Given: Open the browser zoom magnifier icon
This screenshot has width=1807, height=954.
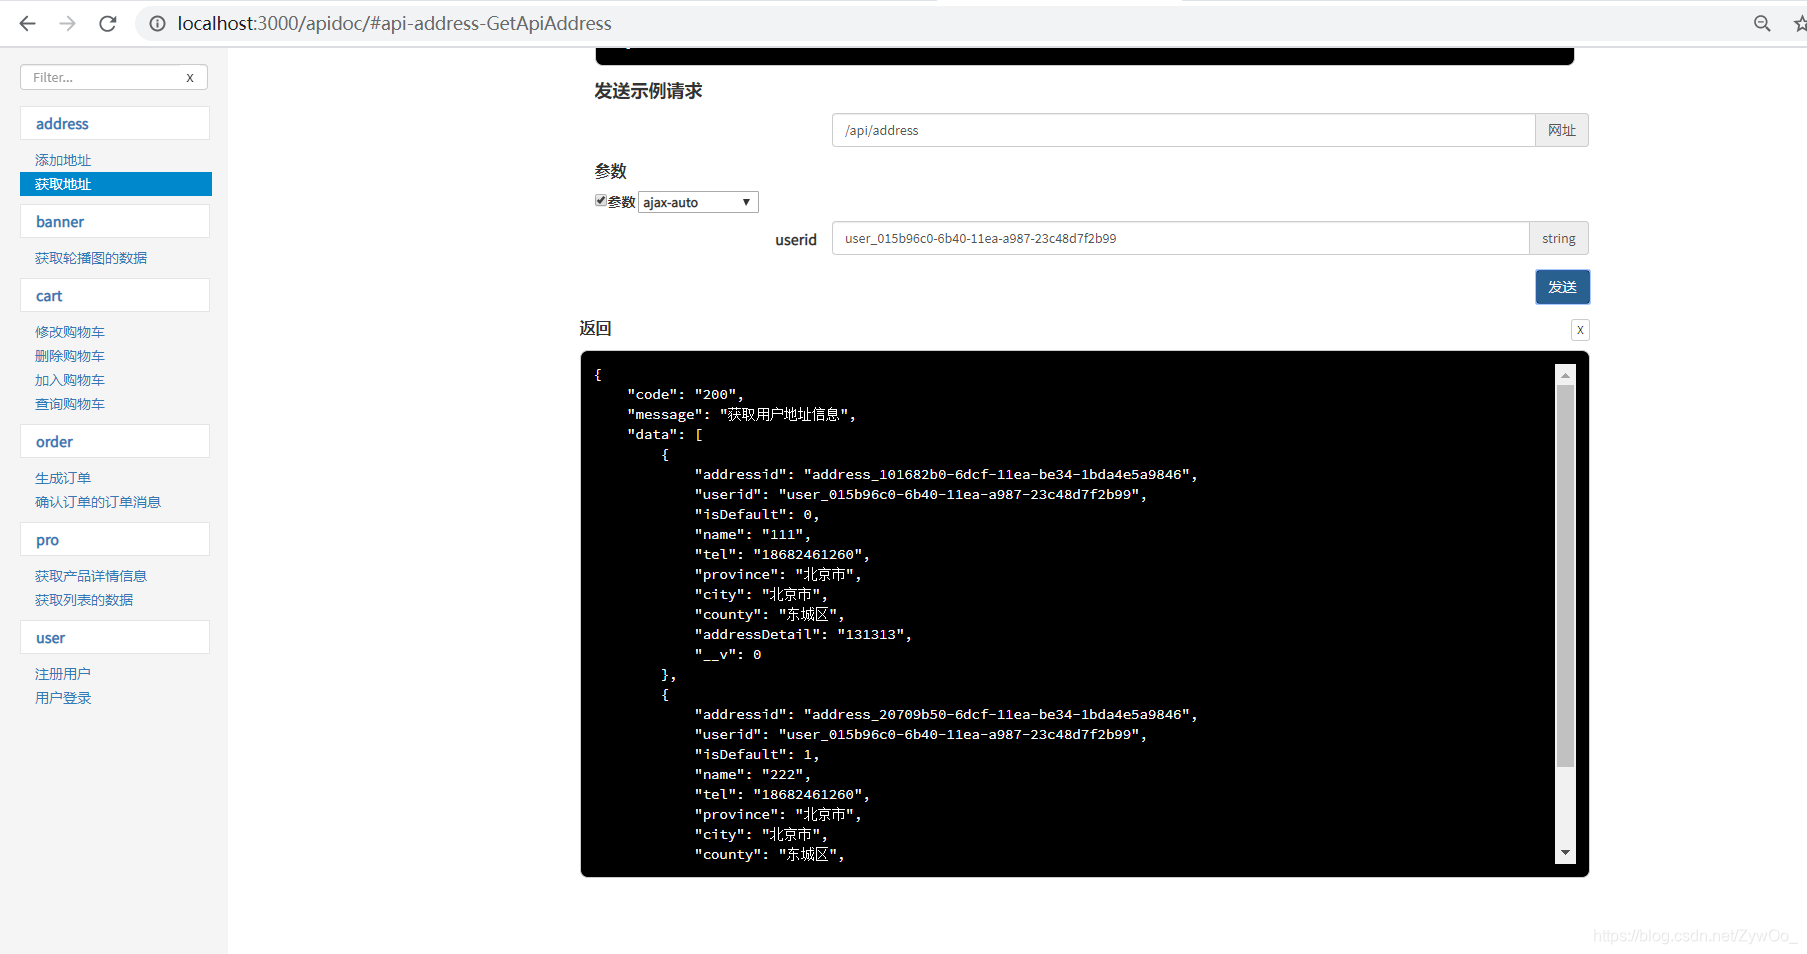Looking at the screenshot, I should click(x=1762, y=23).
